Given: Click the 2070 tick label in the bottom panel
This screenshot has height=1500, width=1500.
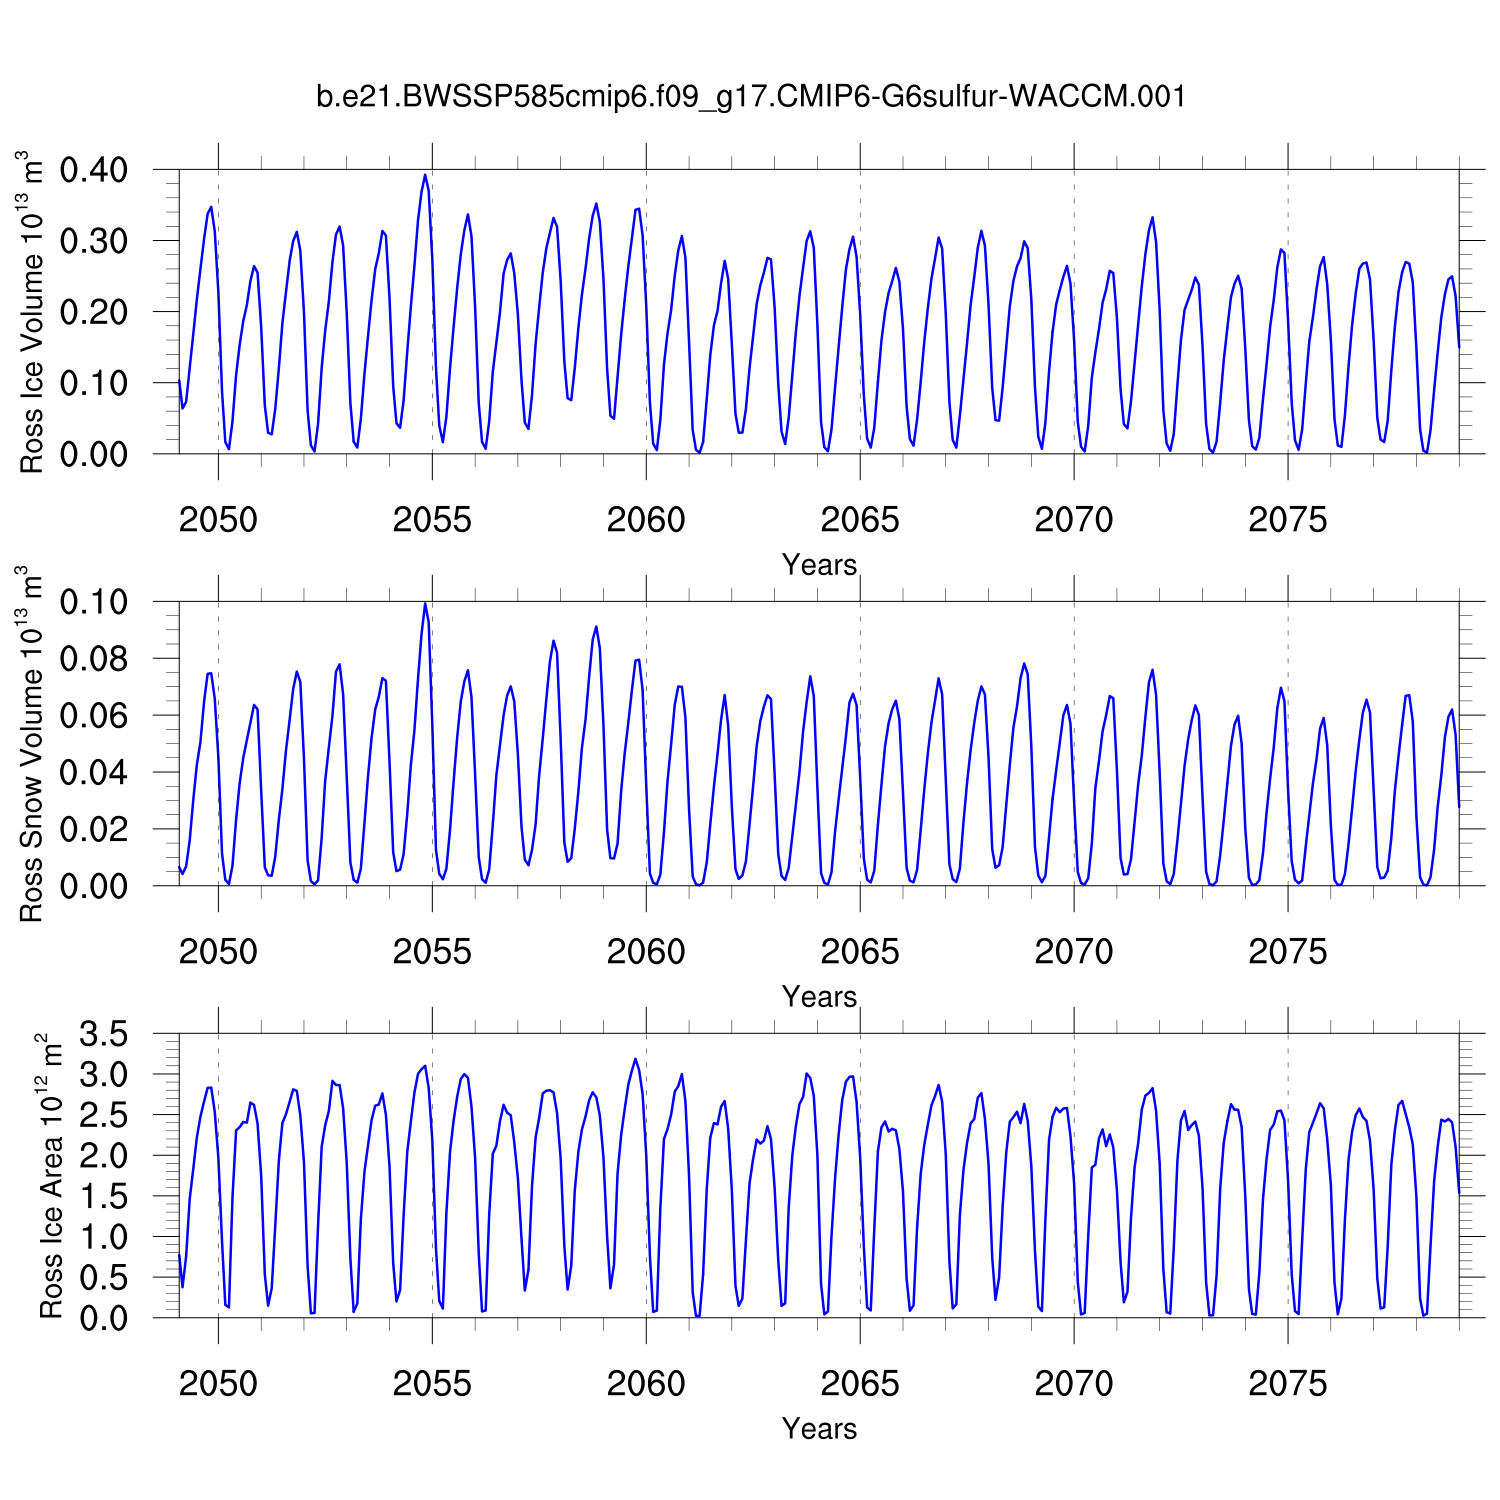Looking at the screenshot, I should [x=1073, y=1384].
